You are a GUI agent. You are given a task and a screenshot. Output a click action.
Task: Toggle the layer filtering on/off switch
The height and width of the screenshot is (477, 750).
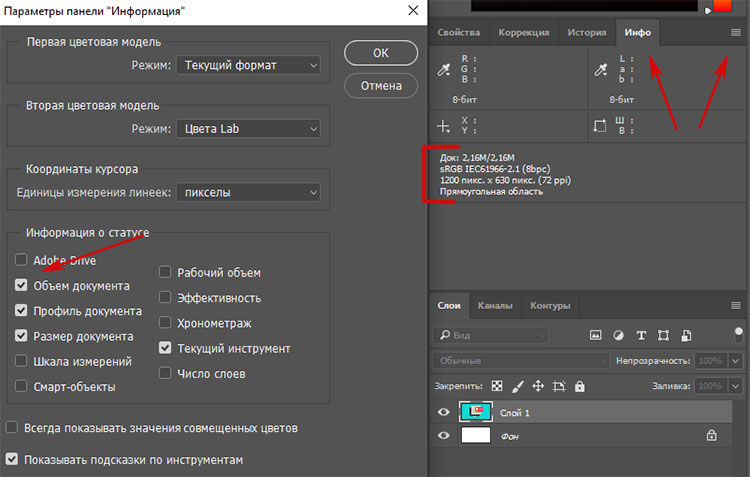[739, 335]
